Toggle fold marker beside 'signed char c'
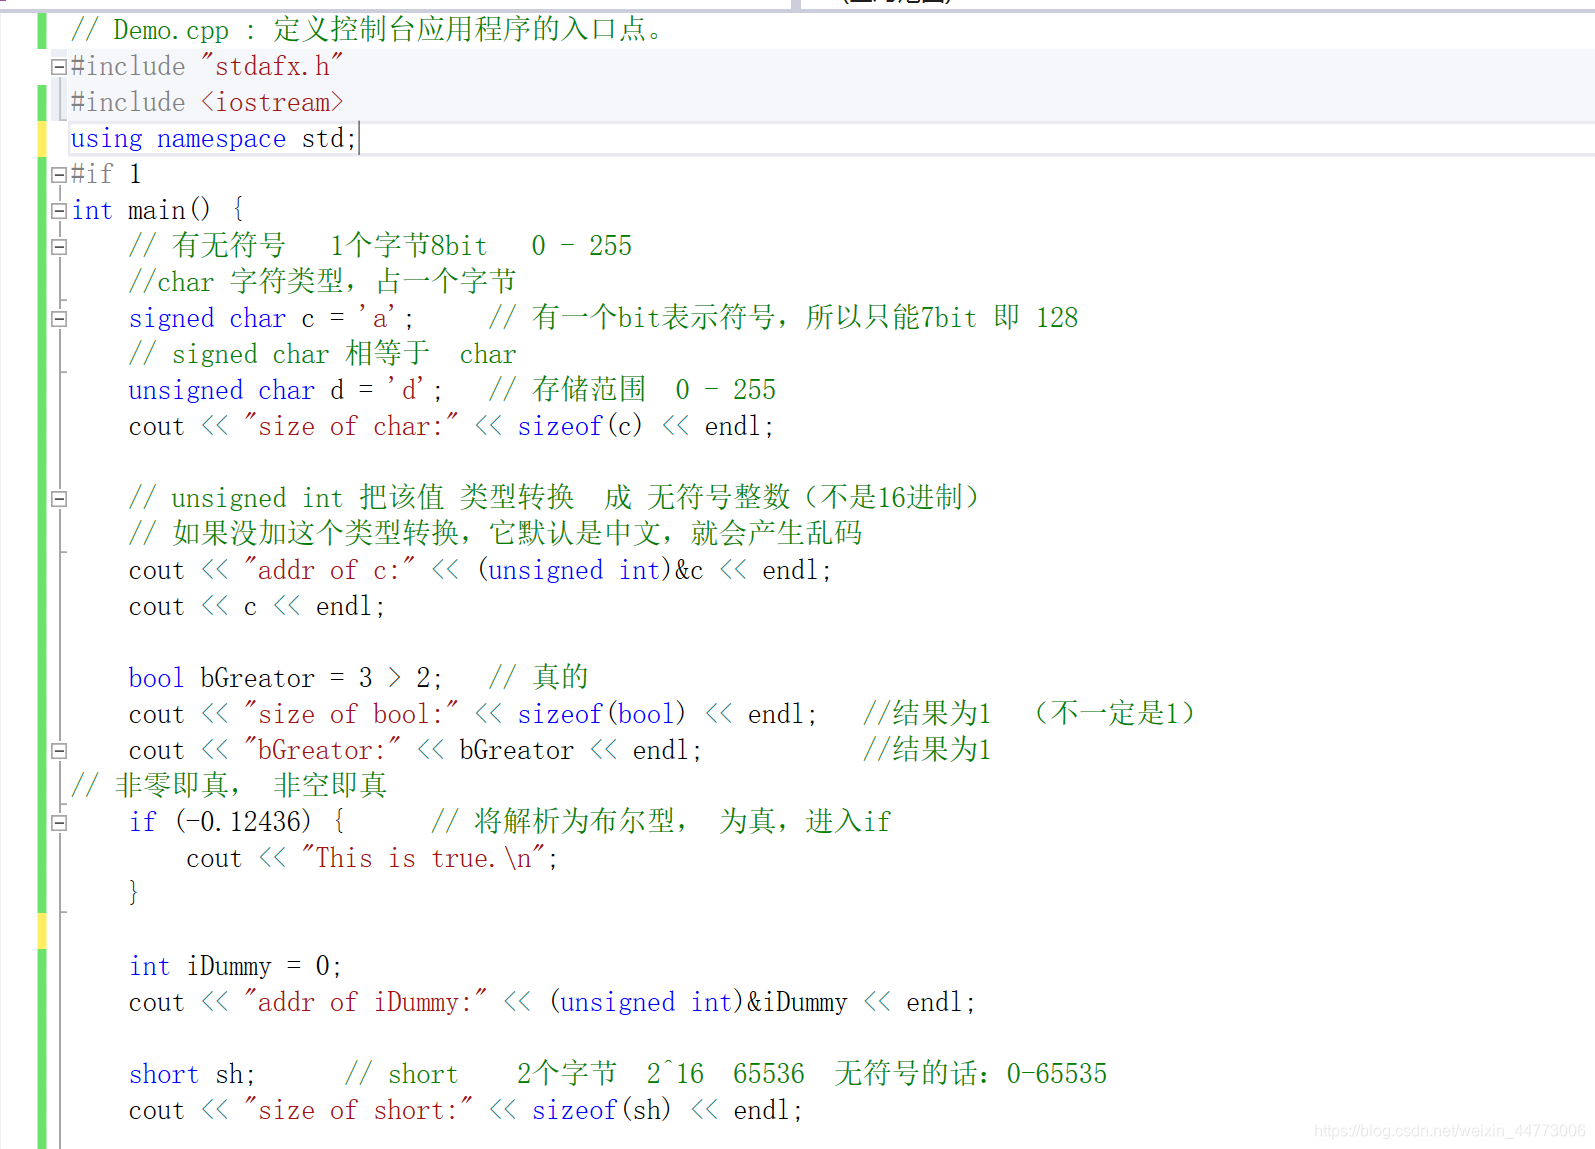 click(59, 319)
